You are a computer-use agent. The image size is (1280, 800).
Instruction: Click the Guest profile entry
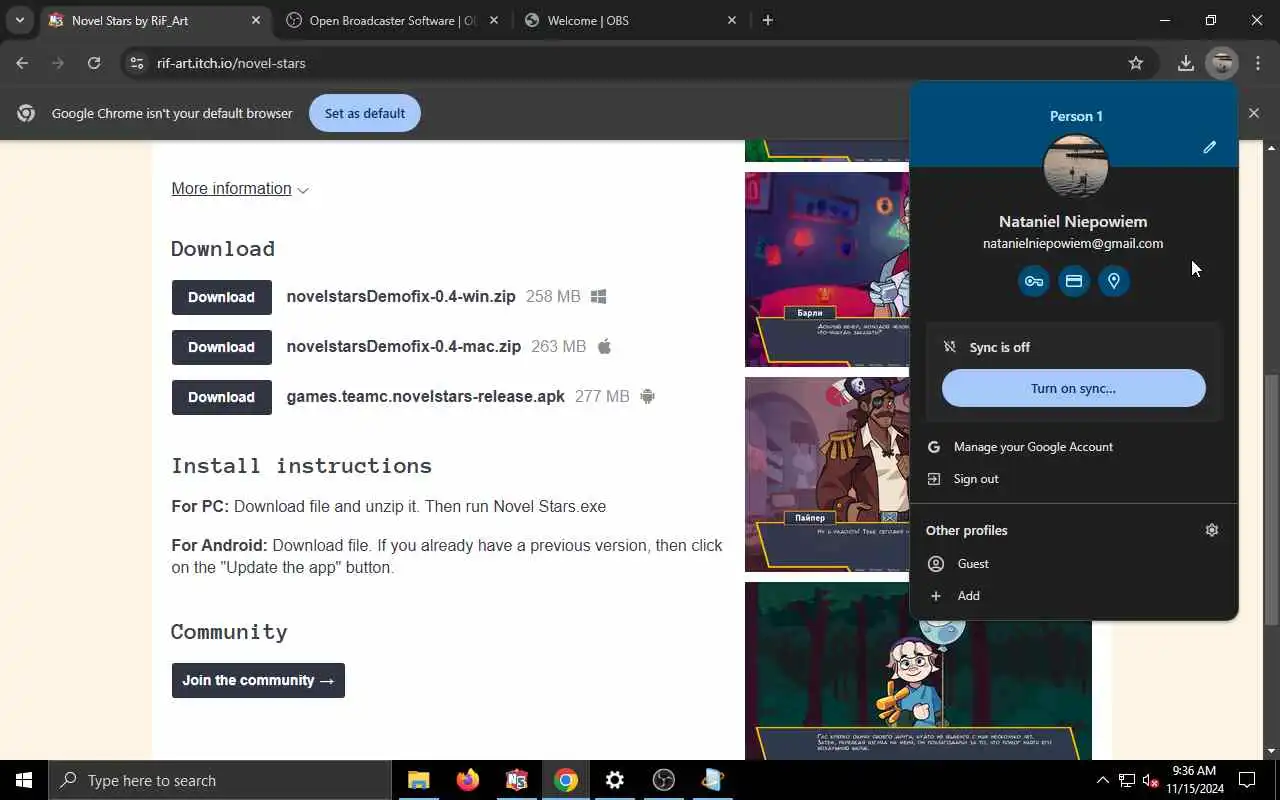[x=1074, y=564]
